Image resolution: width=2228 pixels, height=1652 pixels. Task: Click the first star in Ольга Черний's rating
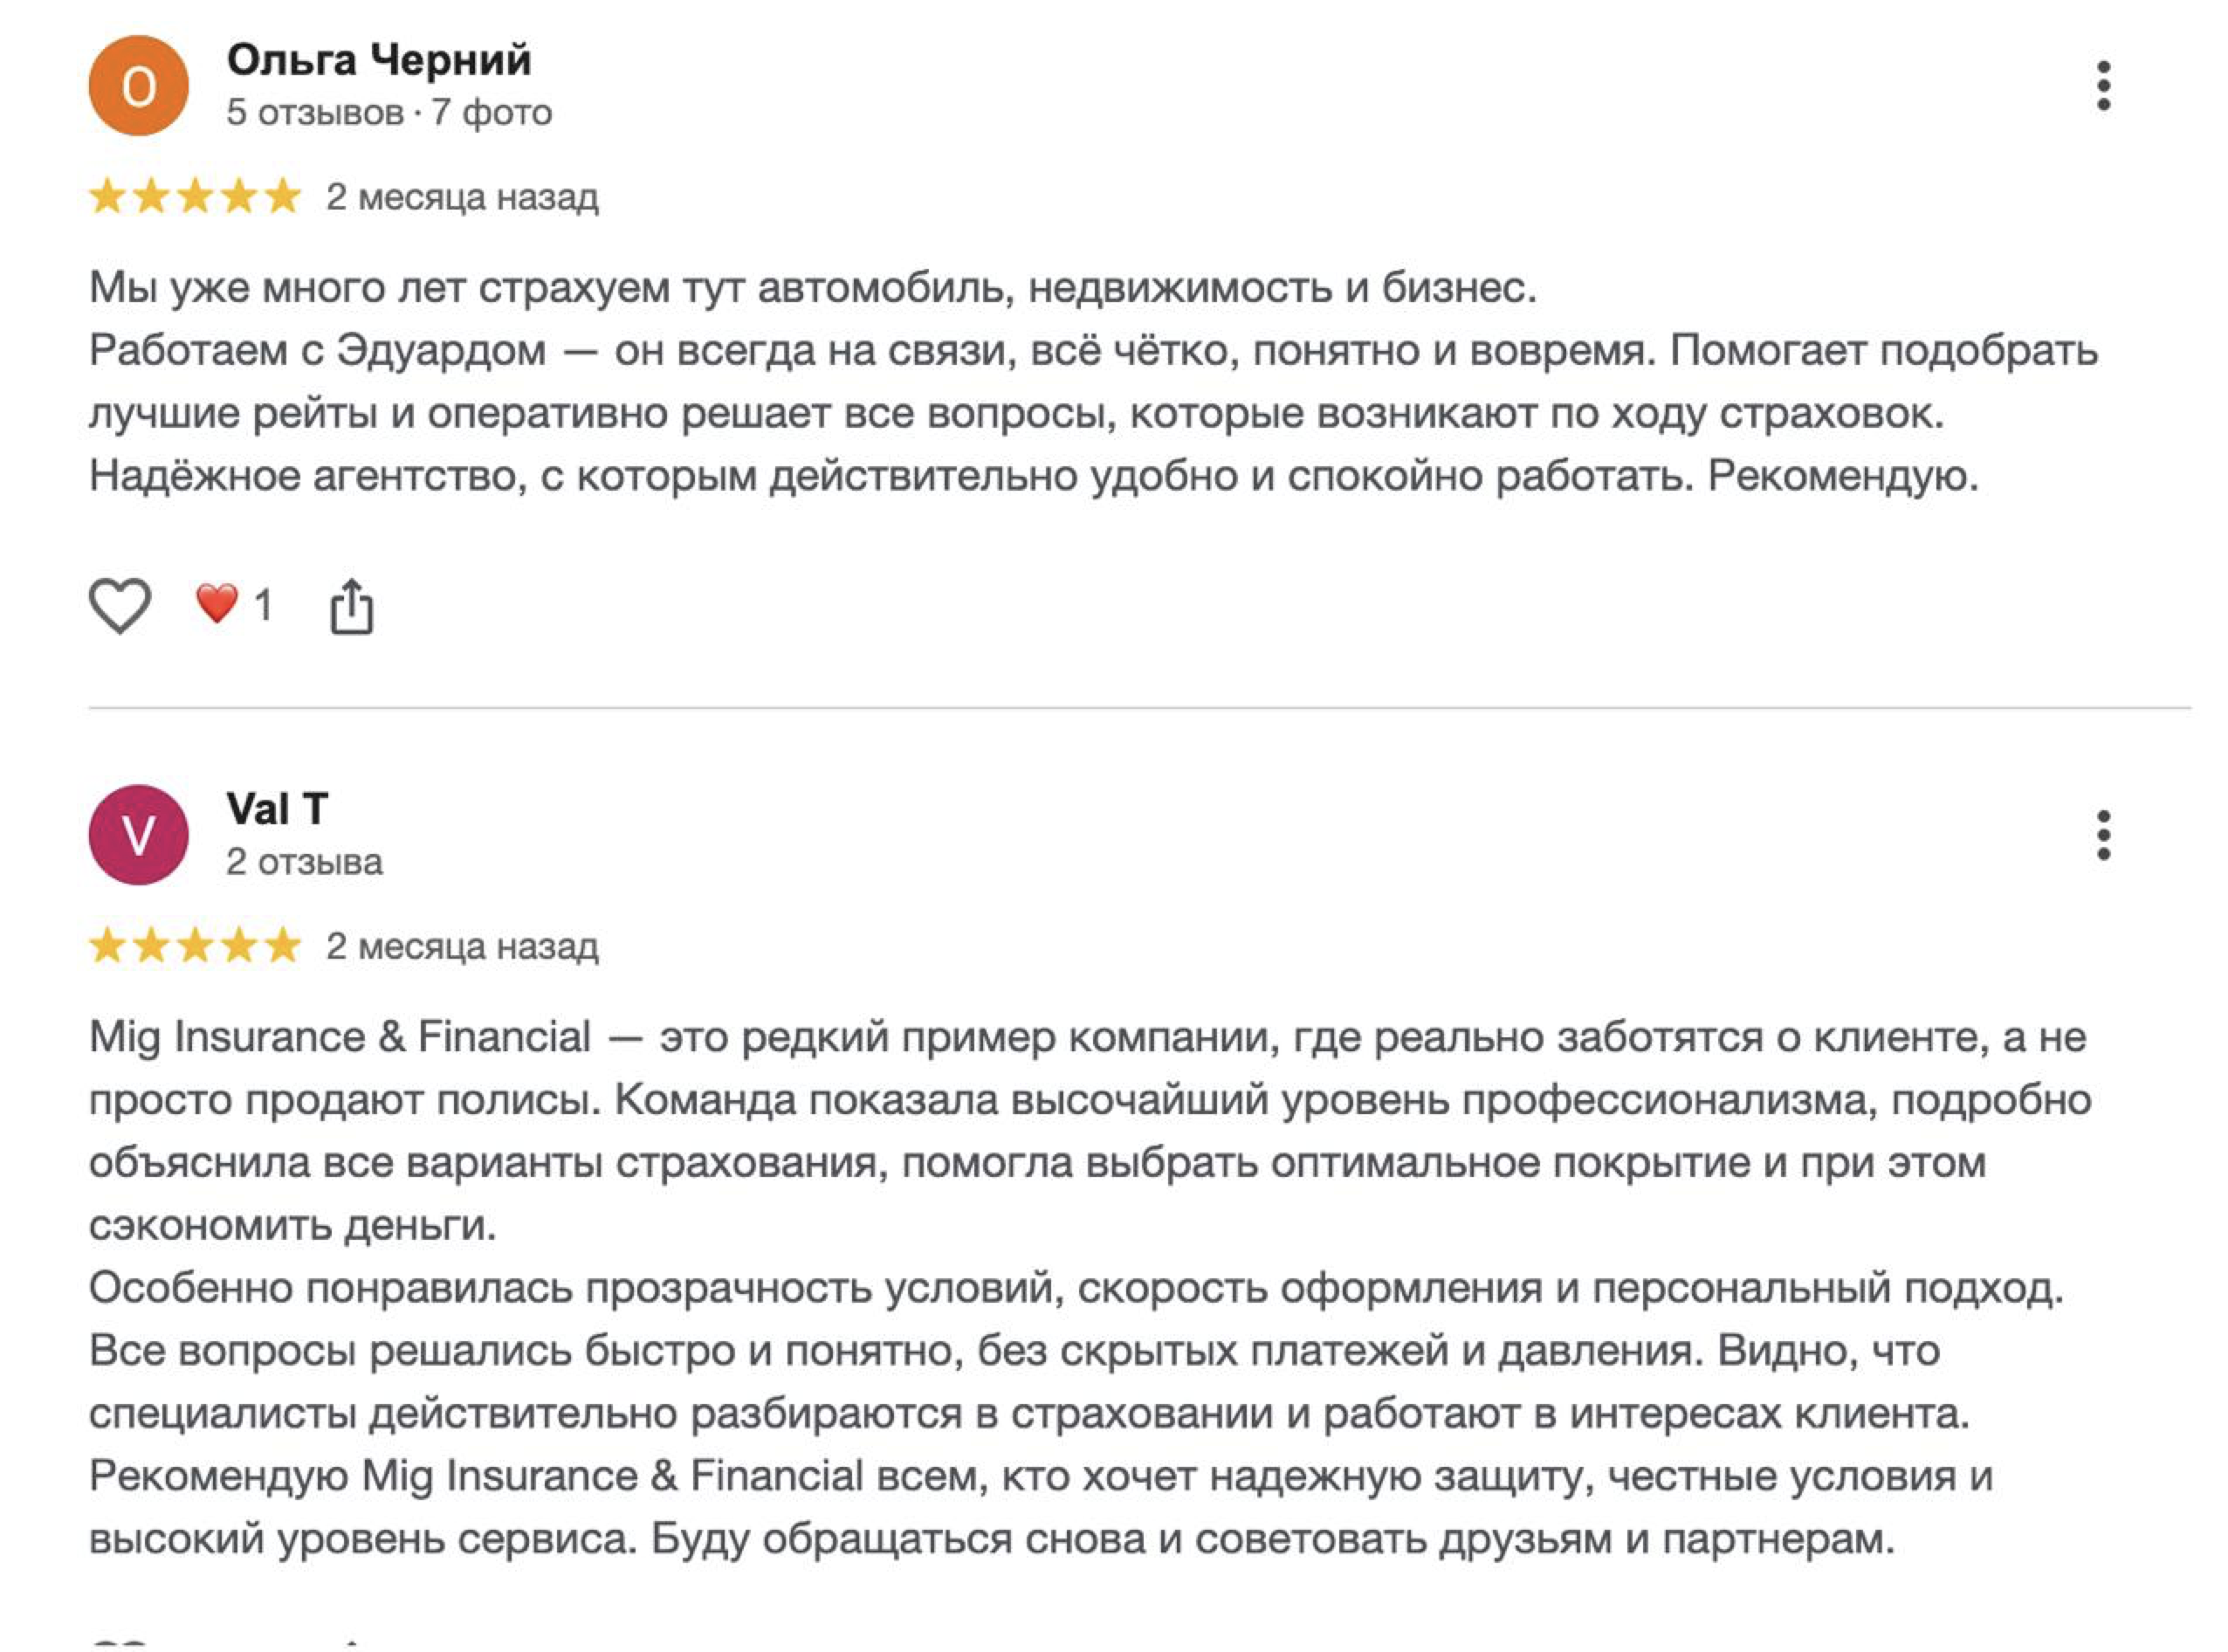point(107,197)
